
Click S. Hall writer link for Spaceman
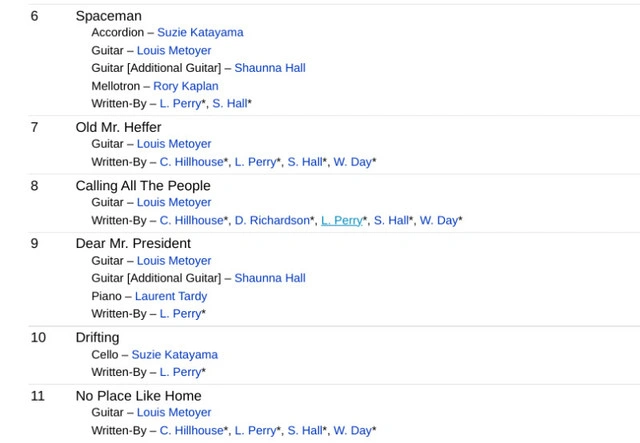(x=229, y=103)
